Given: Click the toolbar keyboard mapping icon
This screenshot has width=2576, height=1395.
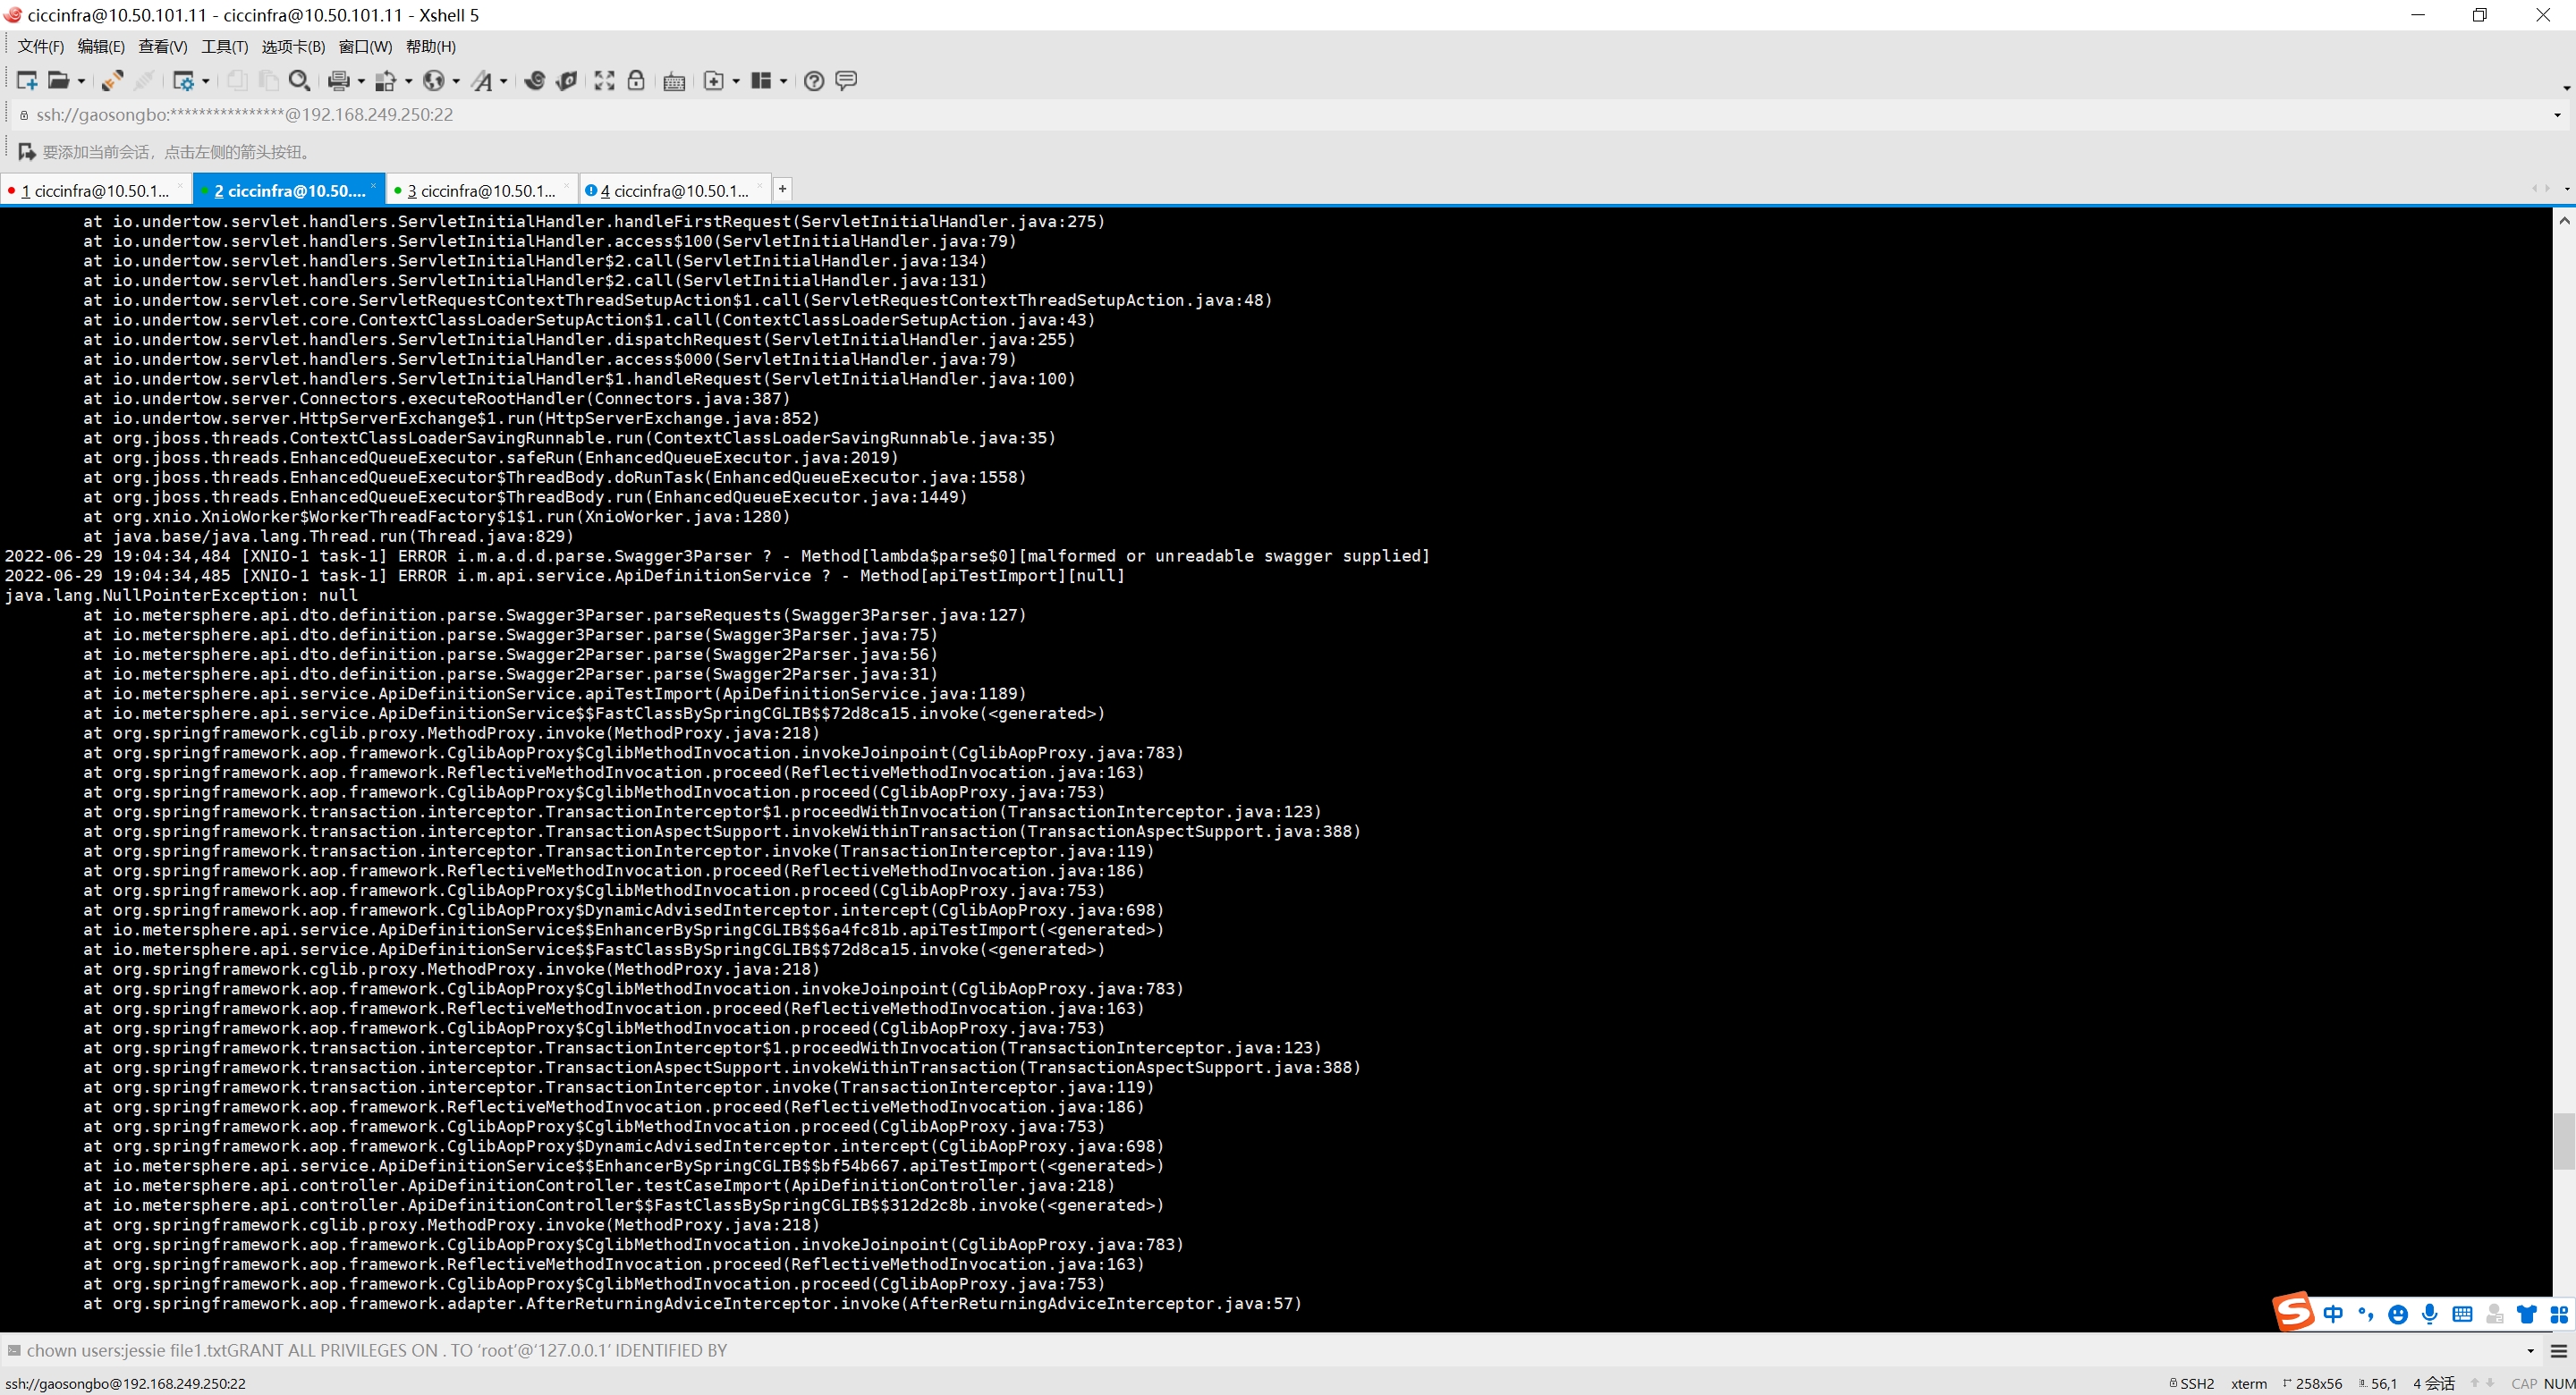Looking at the screenshot, I should pyautogui.click(x=675, y=82).
